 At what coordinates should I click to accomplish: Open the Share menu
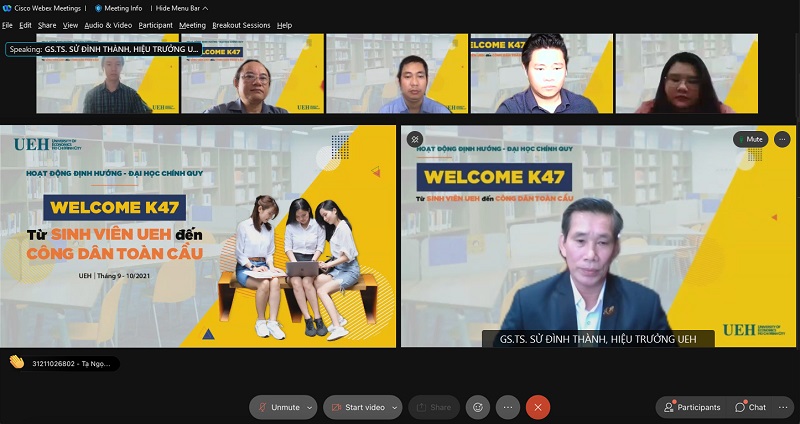click(x=47, y=25)
